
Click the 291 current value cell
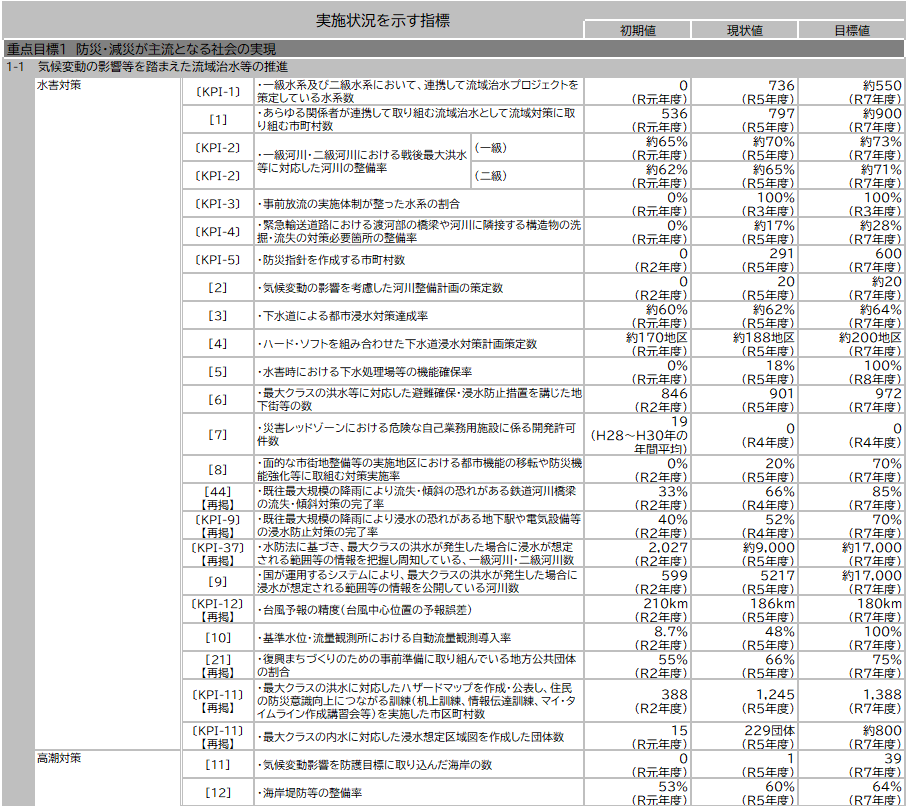click(x=744, y=259)
